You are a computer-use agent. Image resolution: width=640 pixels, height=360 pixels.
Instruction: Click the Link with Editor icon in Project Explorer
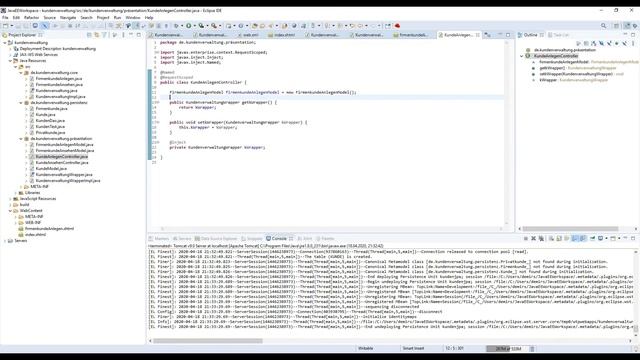pyautogui.click(x=97, y=35)
